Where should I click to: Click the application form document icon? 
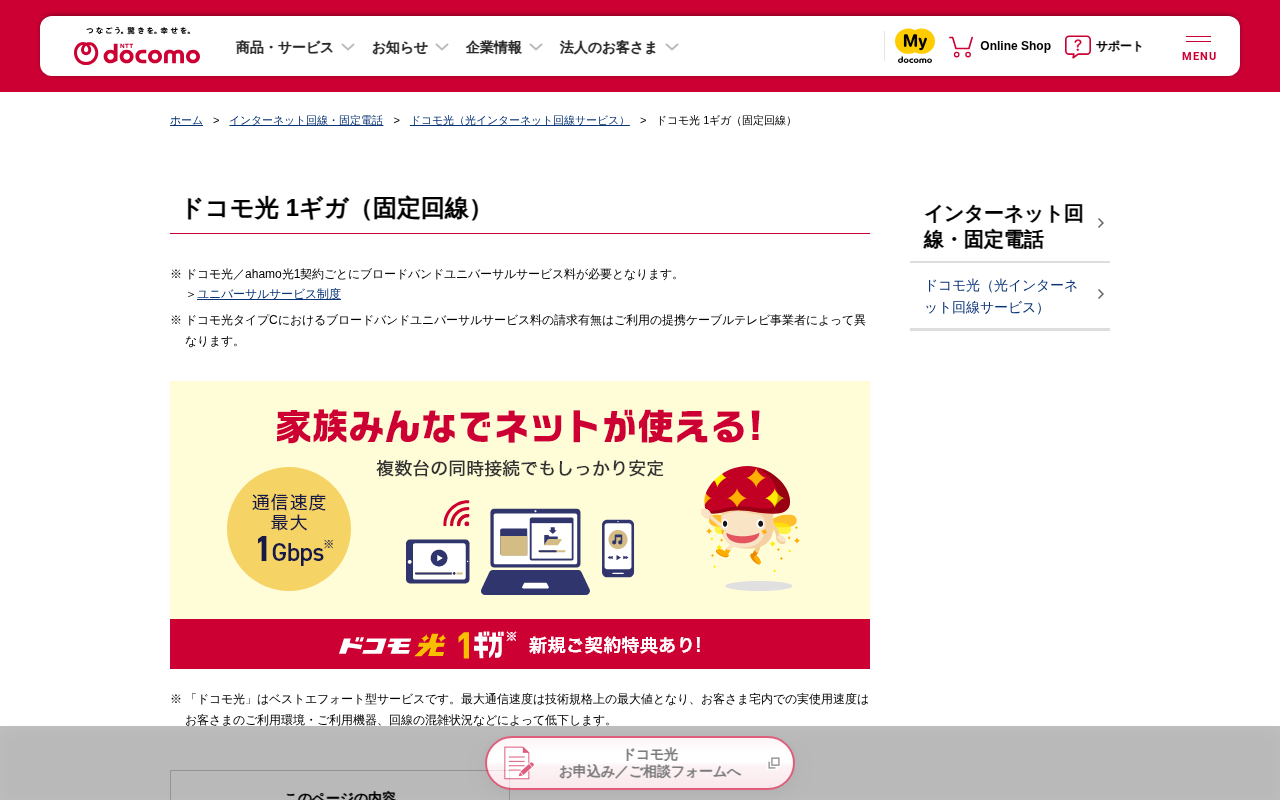(x=518, y=763)
